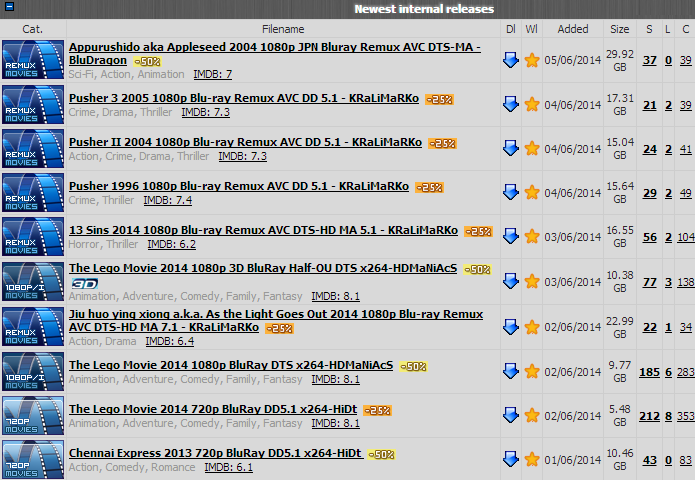
Task: Star The Lego Movie 3D Half-OU release
Action: 531,281
